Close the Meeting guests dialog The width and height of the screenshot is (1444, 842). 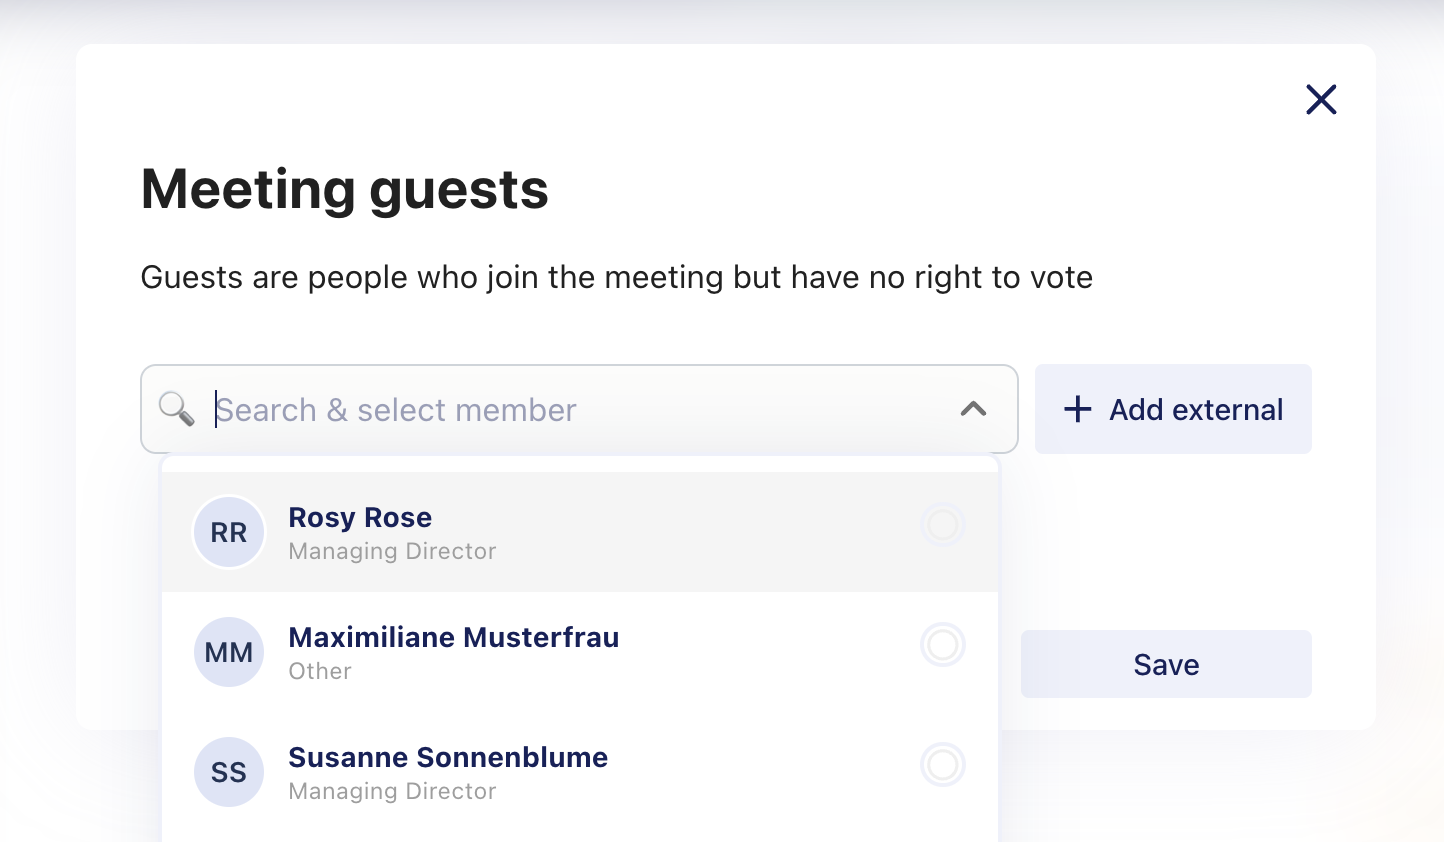coord(1321,99)
